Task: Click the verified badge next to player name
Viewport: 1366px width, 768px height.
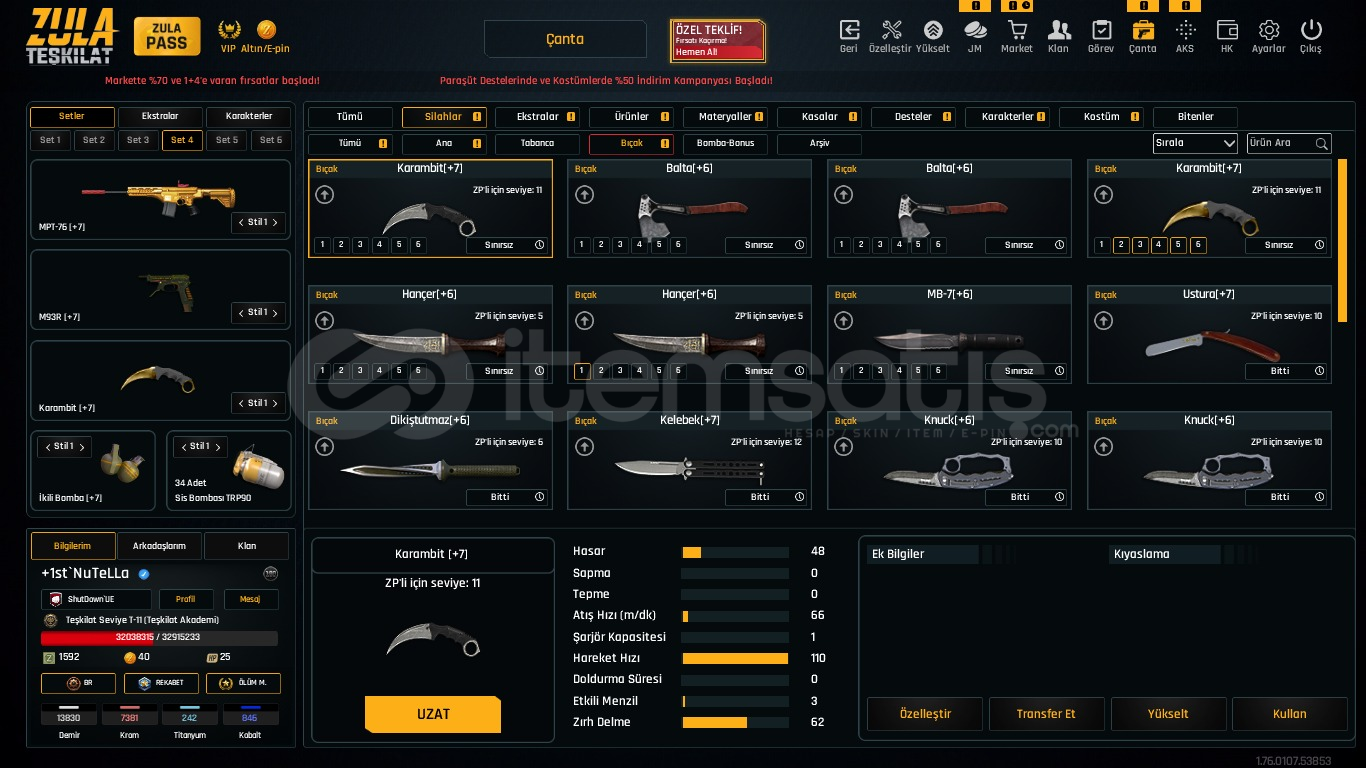Action: pos(144,574)
